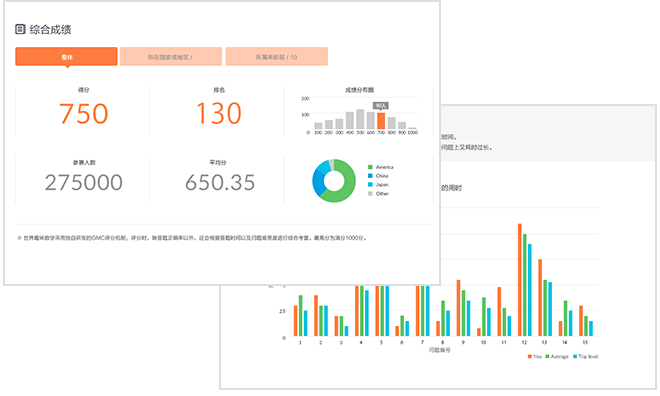Click the 90人 tooltip above the orange bar
Screen dimensions: 660x396
point(381,106)
